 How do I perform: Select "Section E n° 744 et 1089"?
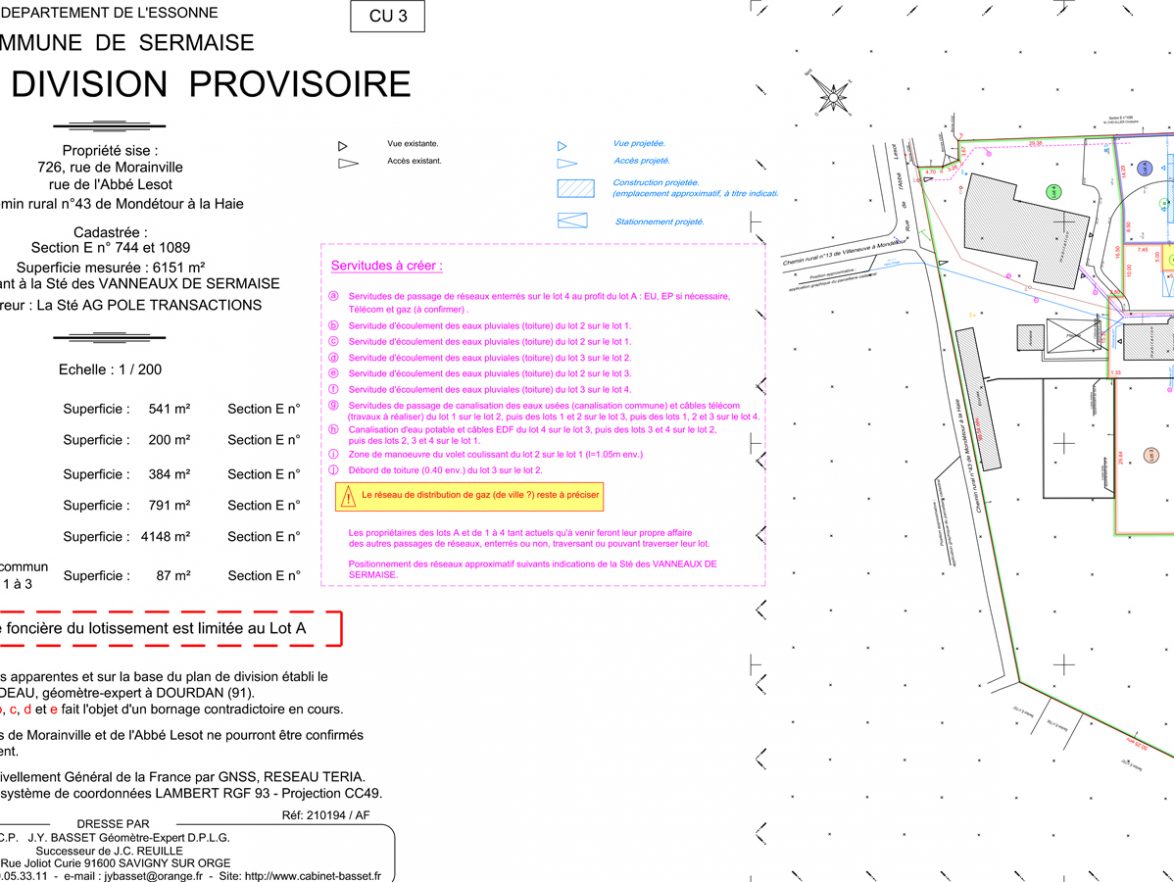[x=111, y=248]
